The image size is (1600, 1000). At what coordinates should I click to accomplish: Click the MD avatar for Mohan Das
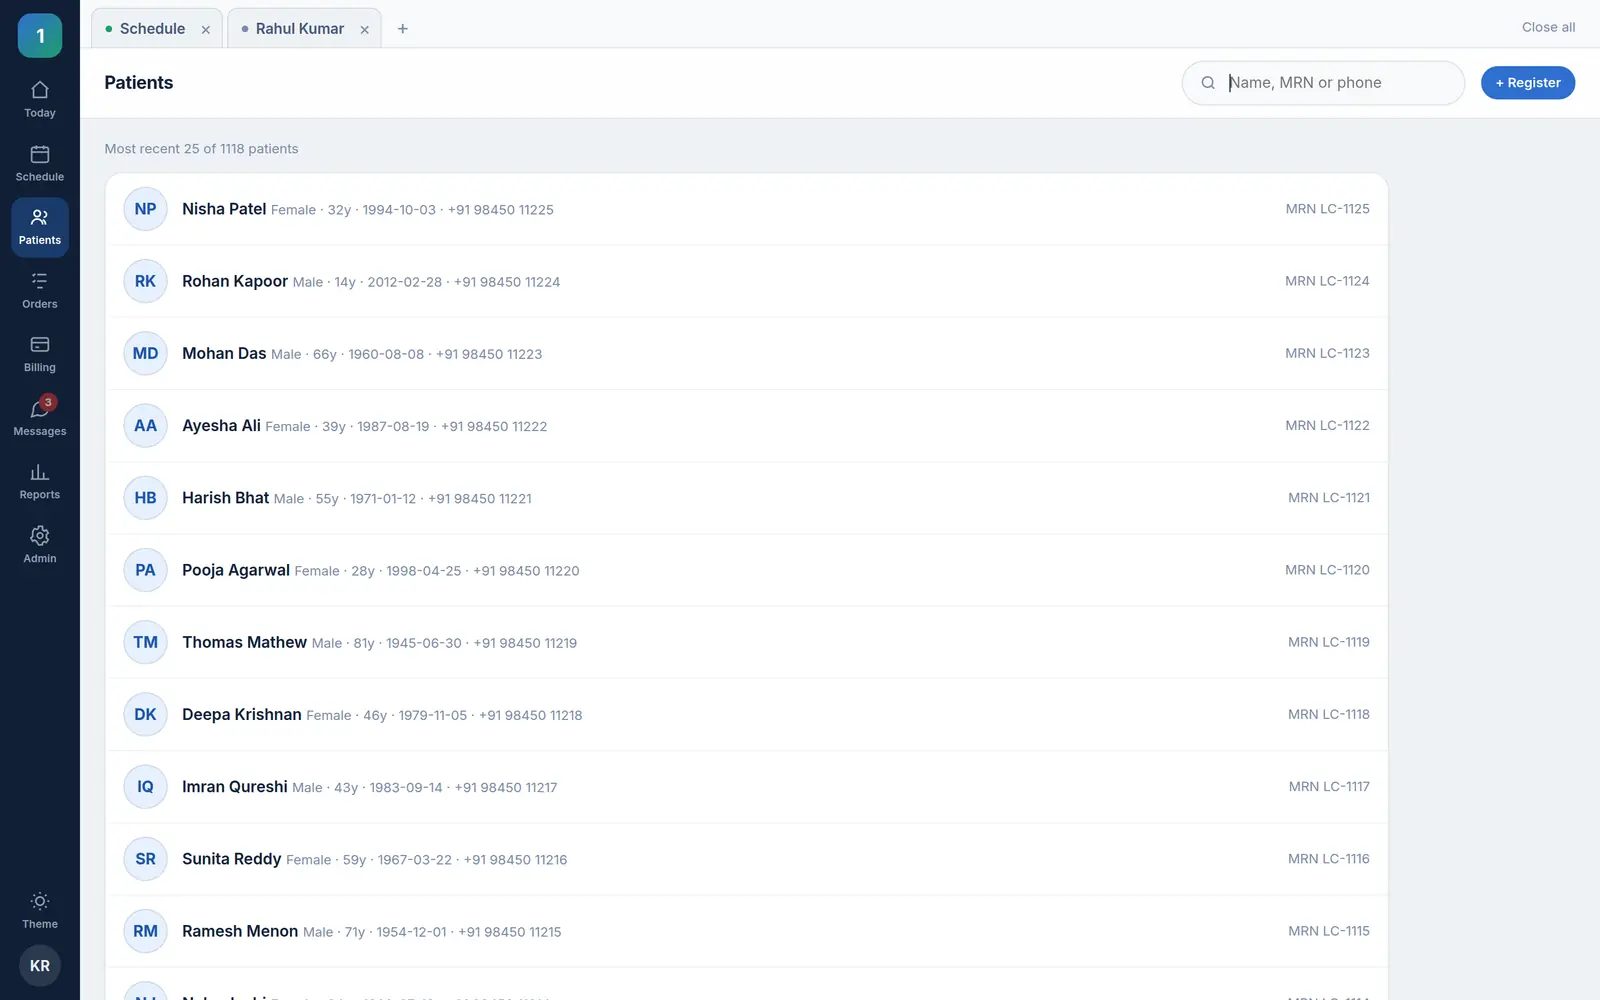coord(145,353)
